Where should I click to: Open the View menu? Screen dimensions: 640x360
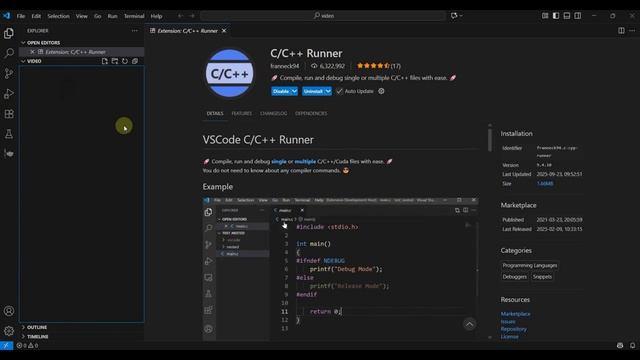[x=82, y=16]
